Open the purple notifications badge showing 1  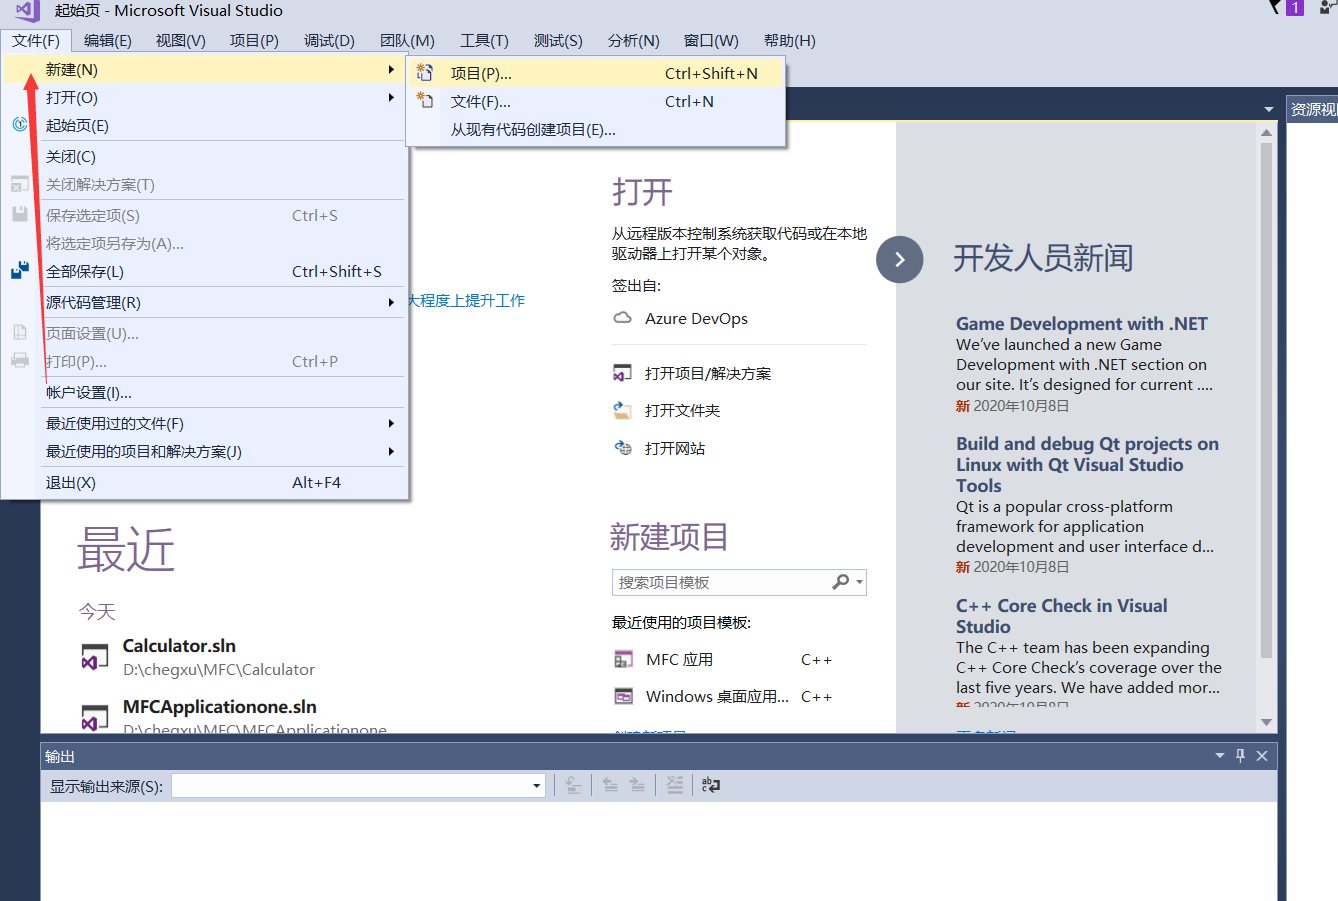click(1295, 8)
